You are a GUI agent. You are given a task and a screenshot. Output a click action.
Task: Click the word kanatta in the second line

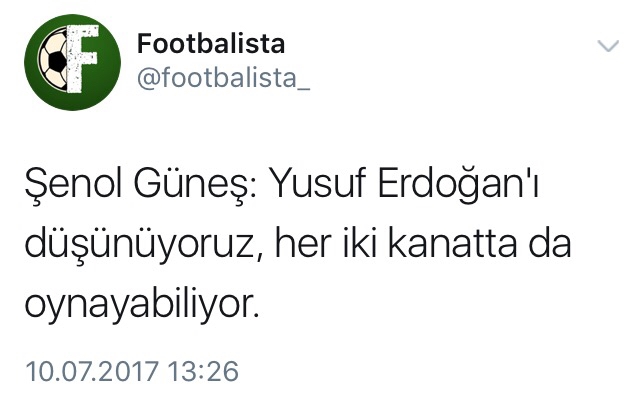(x=452, y=243)
